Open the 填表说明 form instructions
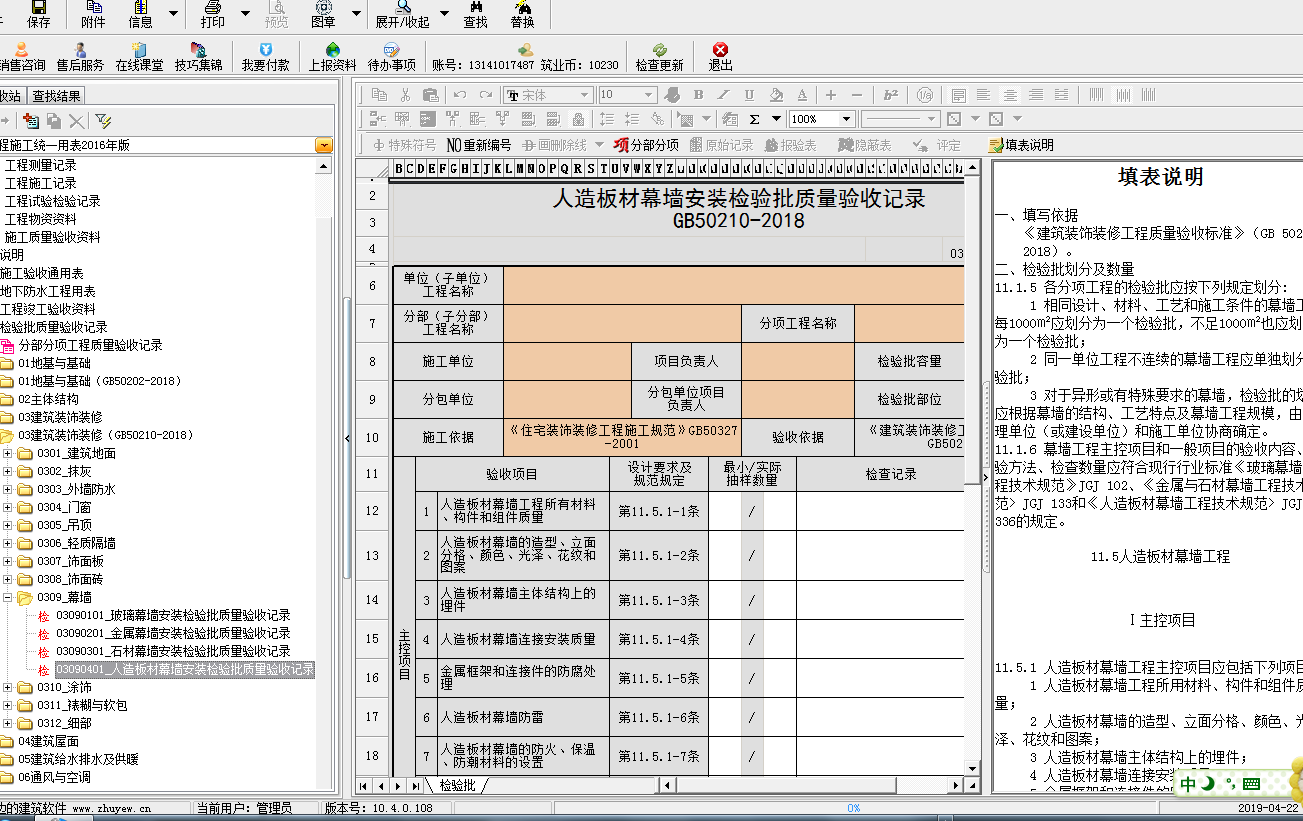Viewport: 1303px width, 821px height. 1020,145
